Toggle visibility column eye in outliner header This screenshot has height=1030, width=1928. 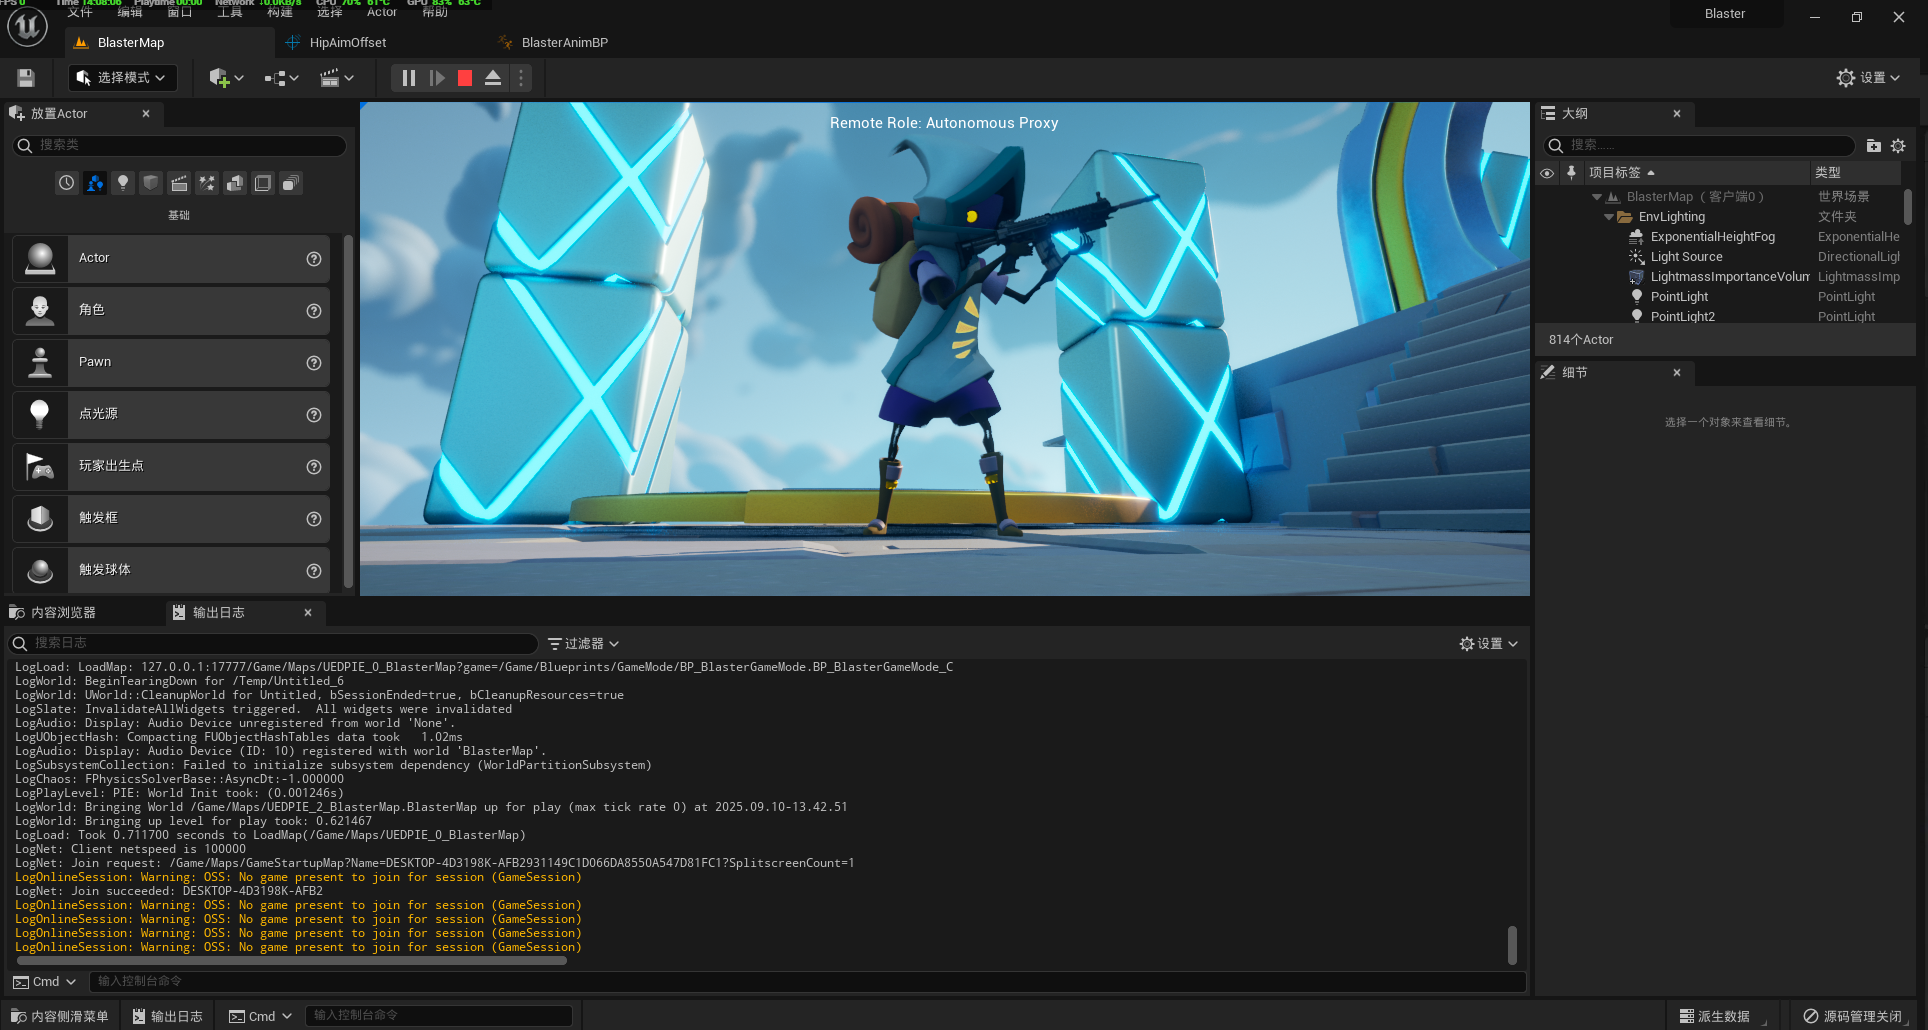coord(1547,173)
